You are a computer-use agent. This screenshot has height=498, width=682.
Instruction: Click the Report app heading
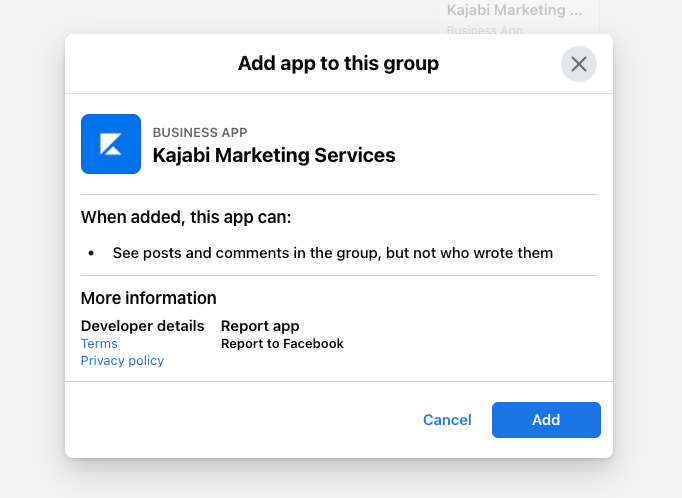(260, 326)
